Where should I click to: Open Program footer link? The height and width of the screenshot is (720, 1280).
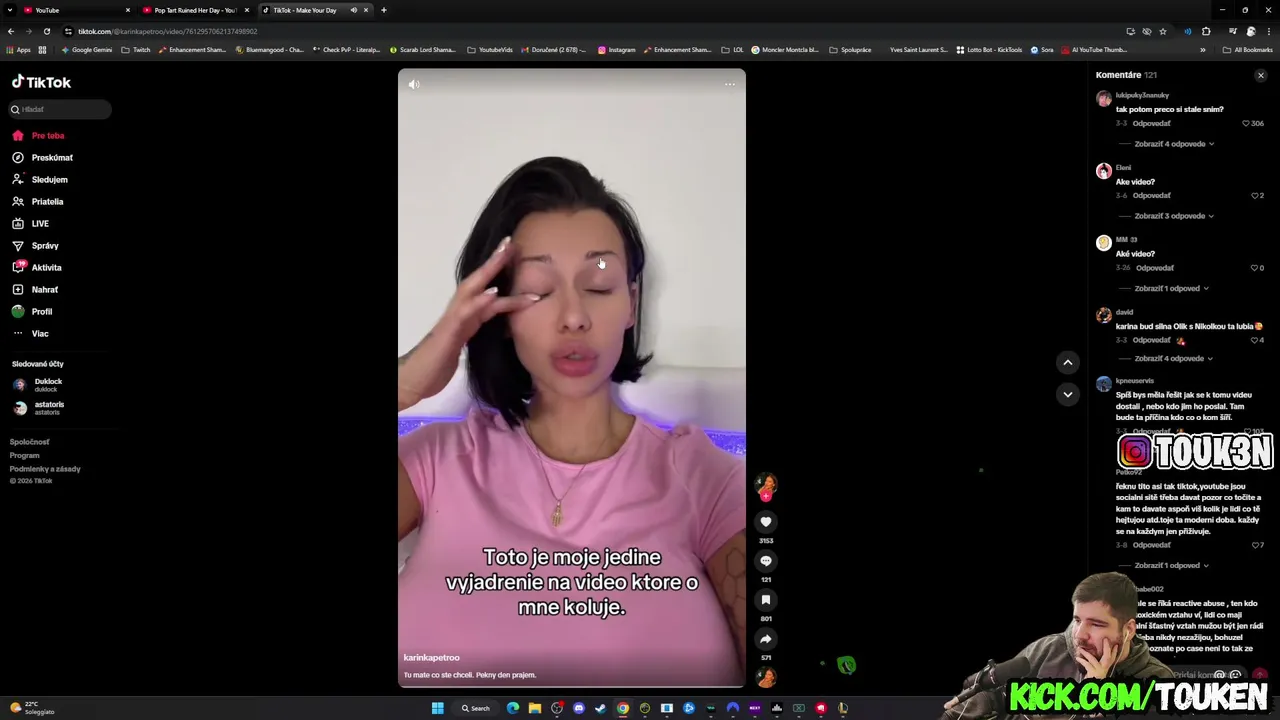(x=24, y=455)
